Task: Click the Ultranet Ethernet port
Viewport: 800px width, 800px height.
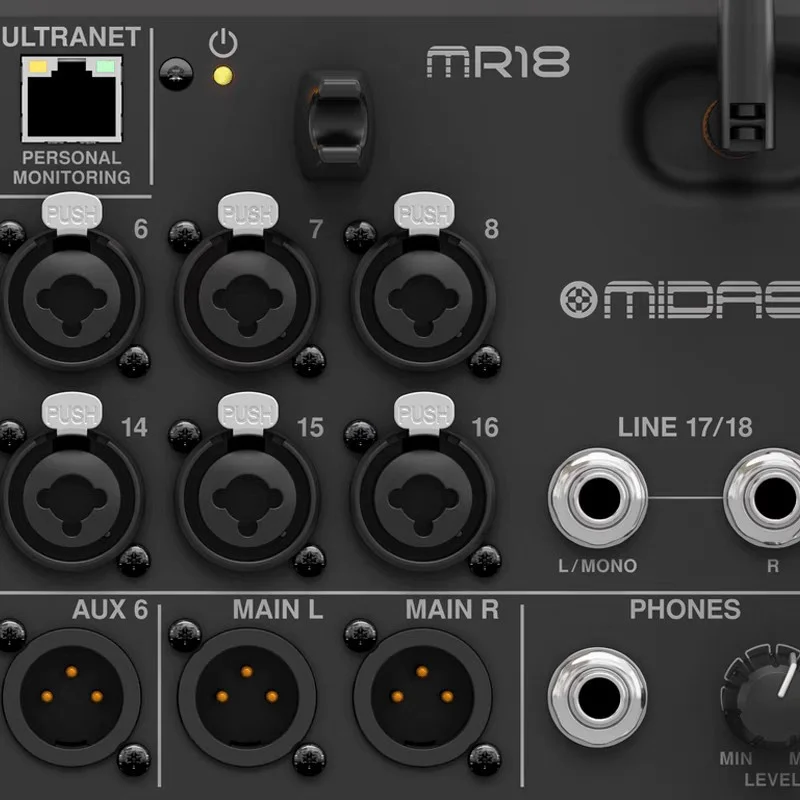Action: pos(71,99)
